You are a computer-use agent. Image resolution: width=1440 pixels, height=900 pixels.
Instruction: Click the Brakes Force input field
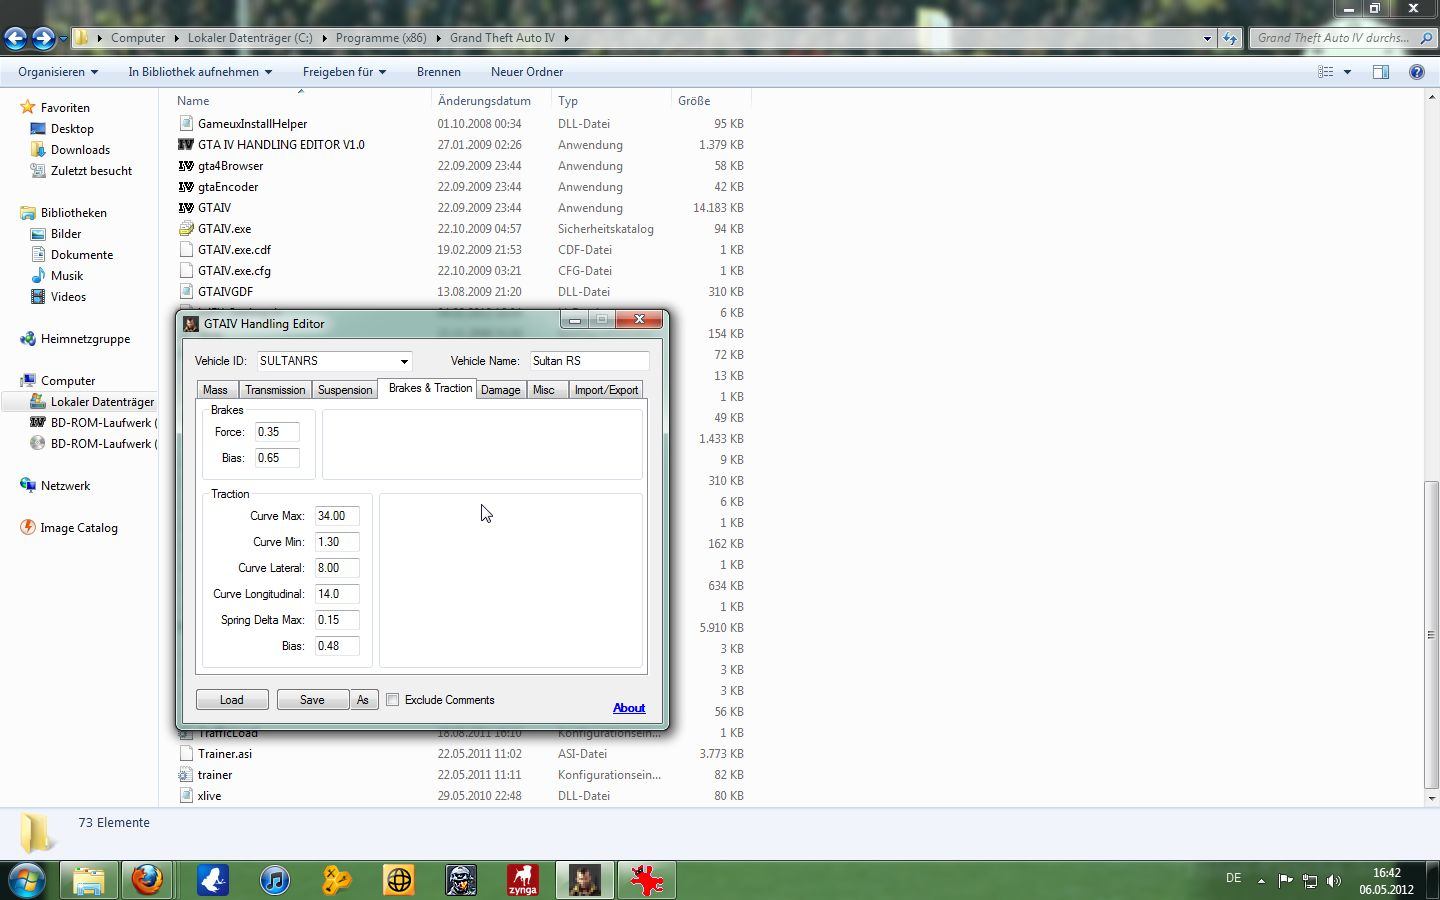click(x=277, y=432)
